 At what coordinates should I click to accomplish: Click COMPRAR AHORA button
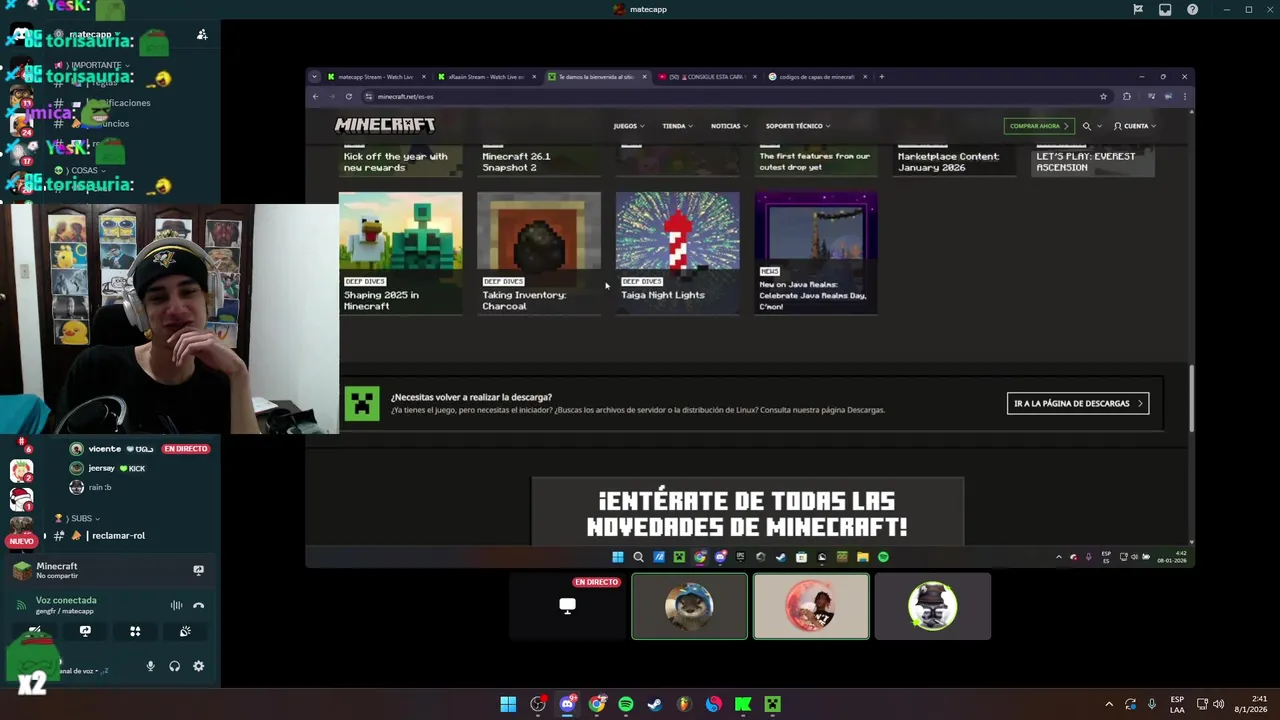point(1039,126)
